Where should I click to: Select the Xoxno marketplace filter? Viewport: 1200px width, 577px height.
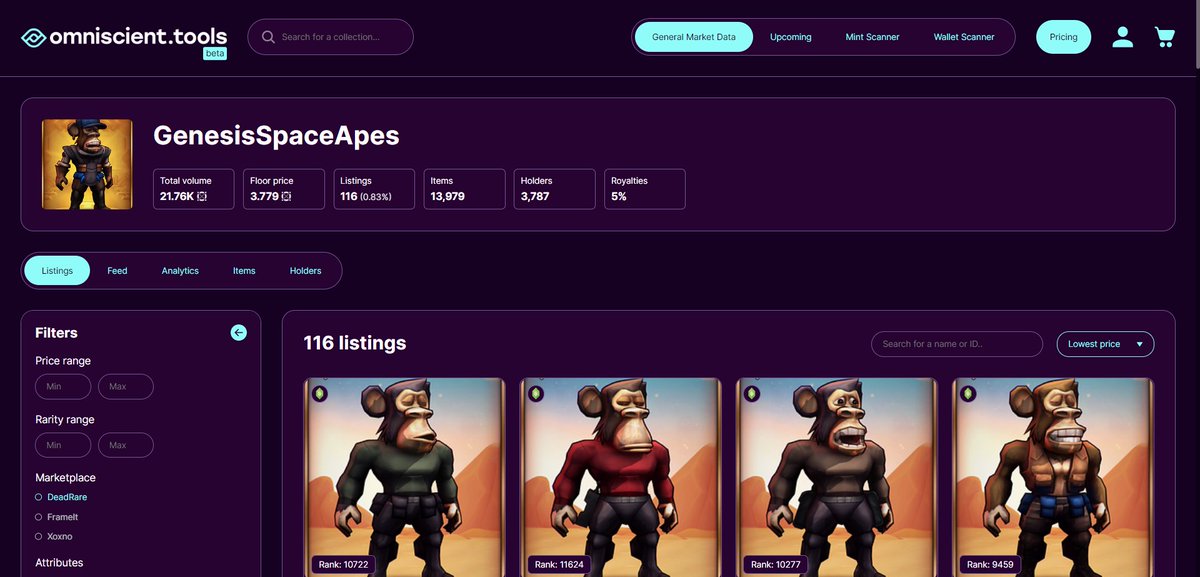click(54, 537)
